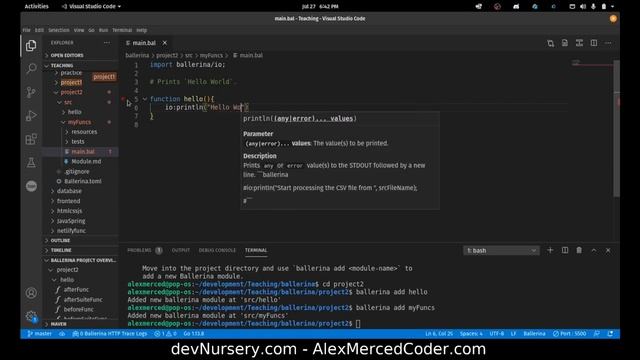Open the Accounts icon in activity bar
This screenshot has height=360, width=640.
point(31,293)
